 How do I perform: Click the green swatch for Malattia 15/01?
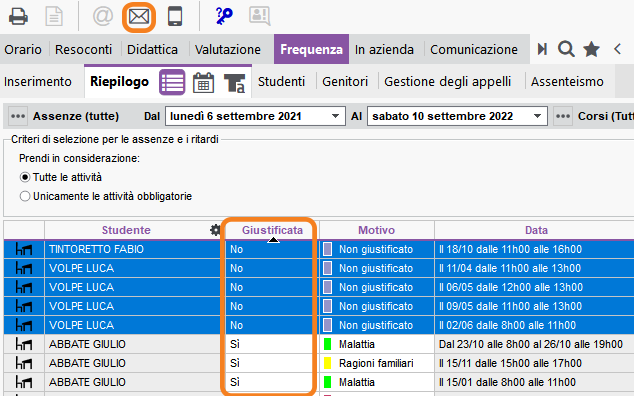[x=328, y=382]
